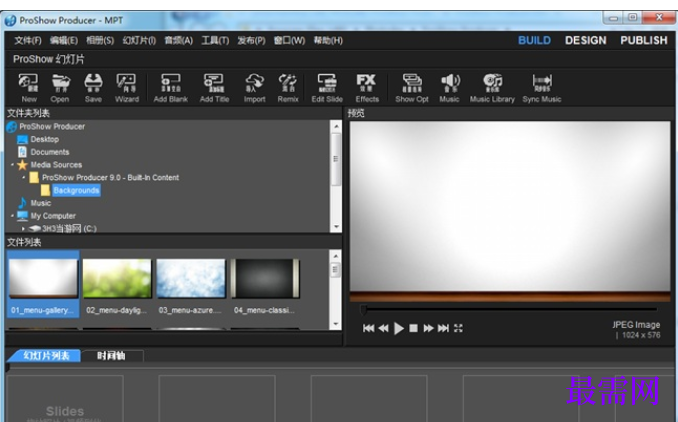
Task: Open the 工具(T) menu
Action: (215, 40)
